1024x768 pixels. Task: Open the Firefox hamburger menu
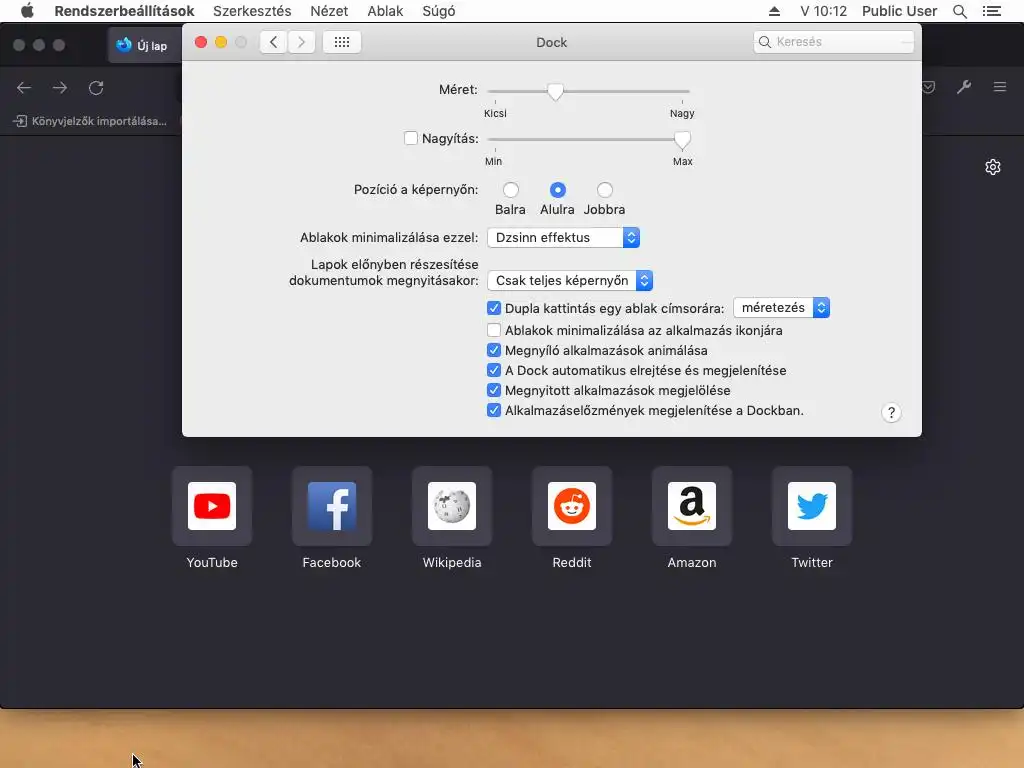coord(1000,87)
